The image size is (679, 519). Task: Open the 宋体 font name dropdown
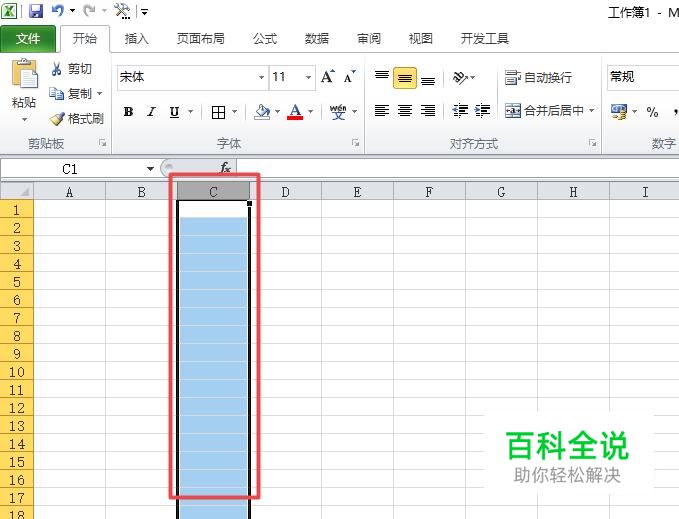[261, 77]
